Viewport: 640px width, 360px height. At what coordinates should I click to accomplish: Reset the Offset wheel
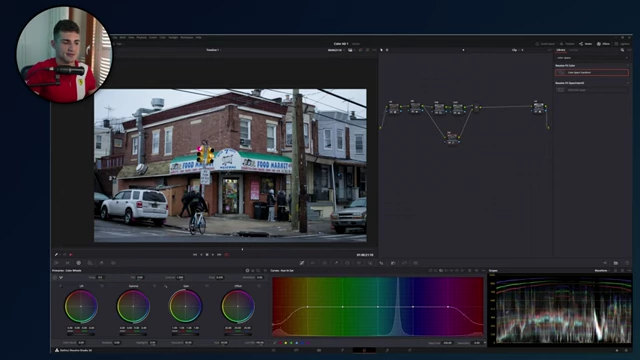point(259,286)
